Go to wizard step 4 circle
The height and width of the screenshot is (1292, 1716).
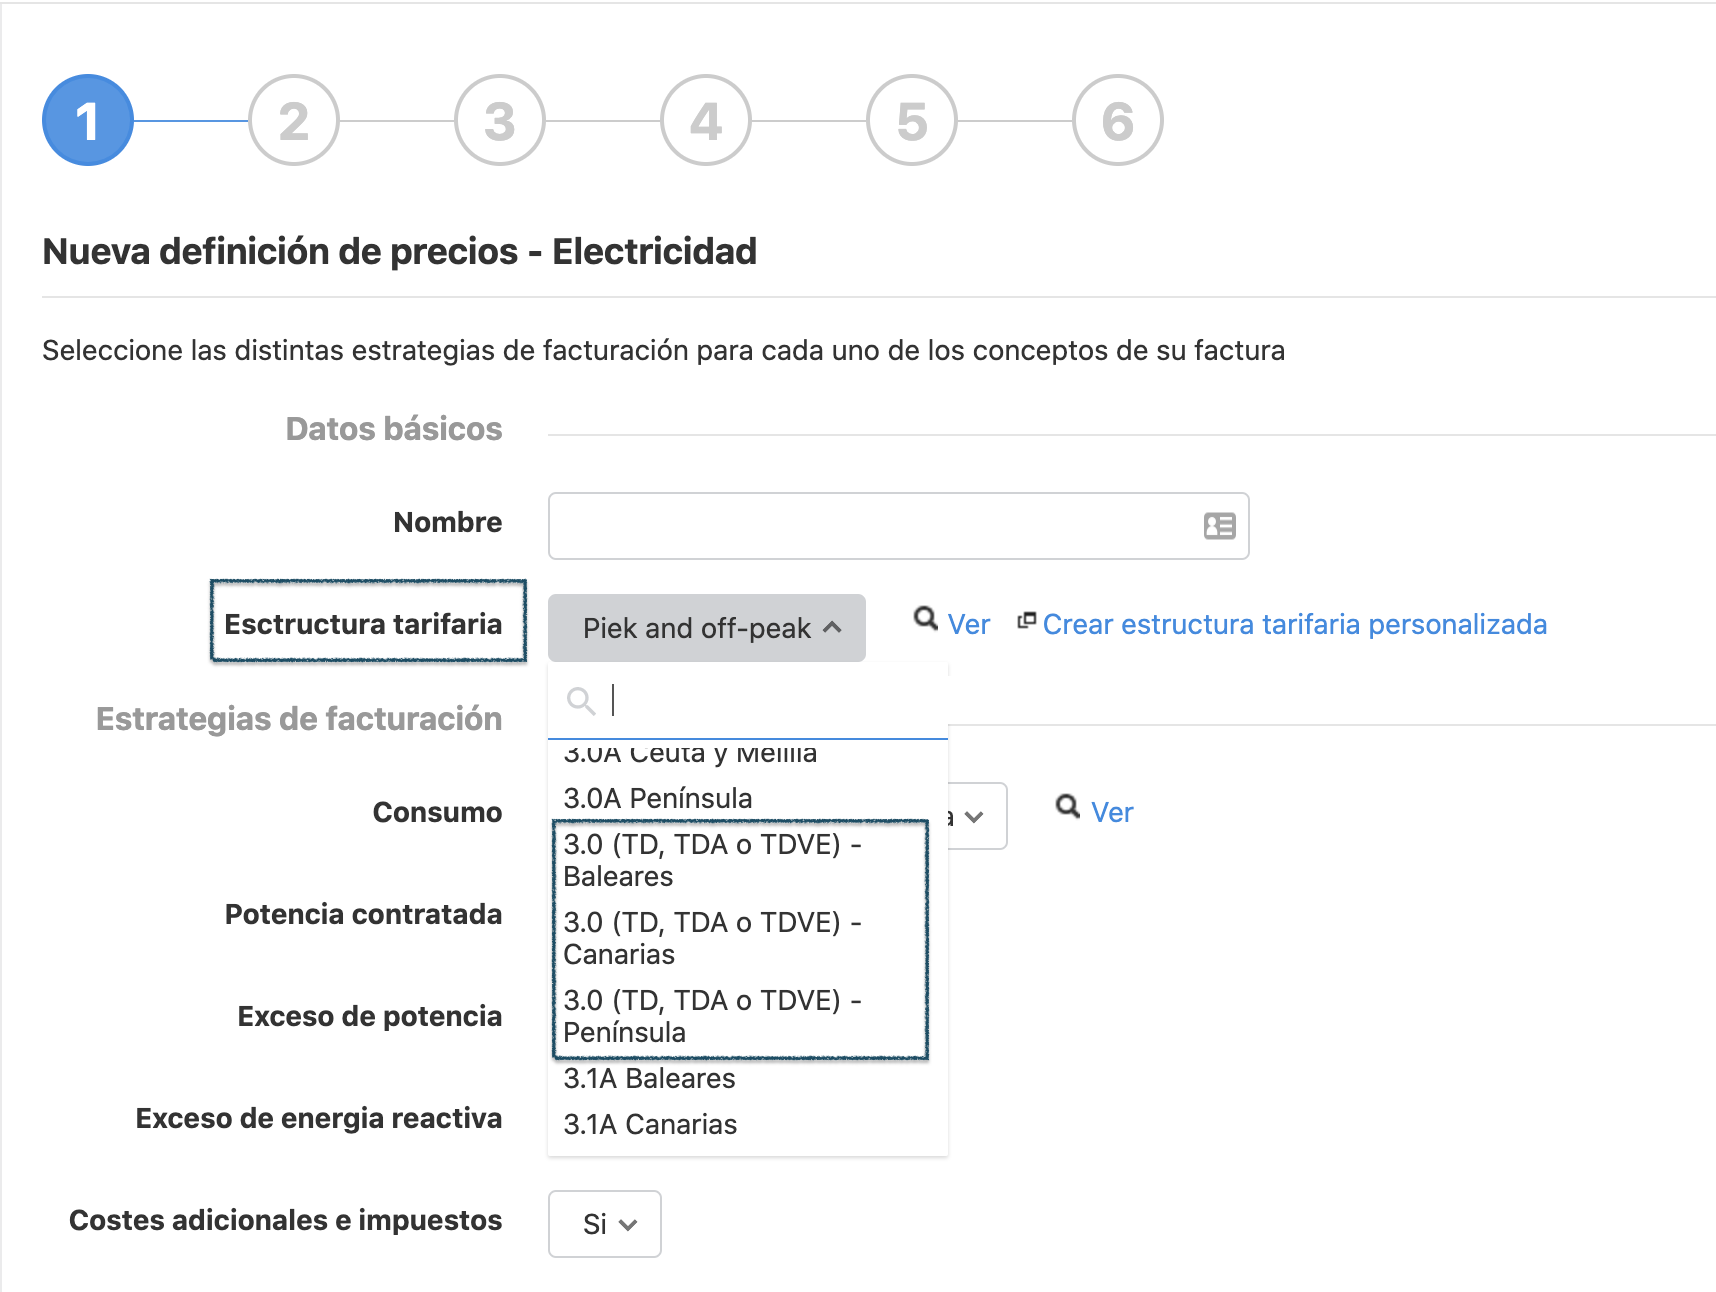[x=706, y=120]
